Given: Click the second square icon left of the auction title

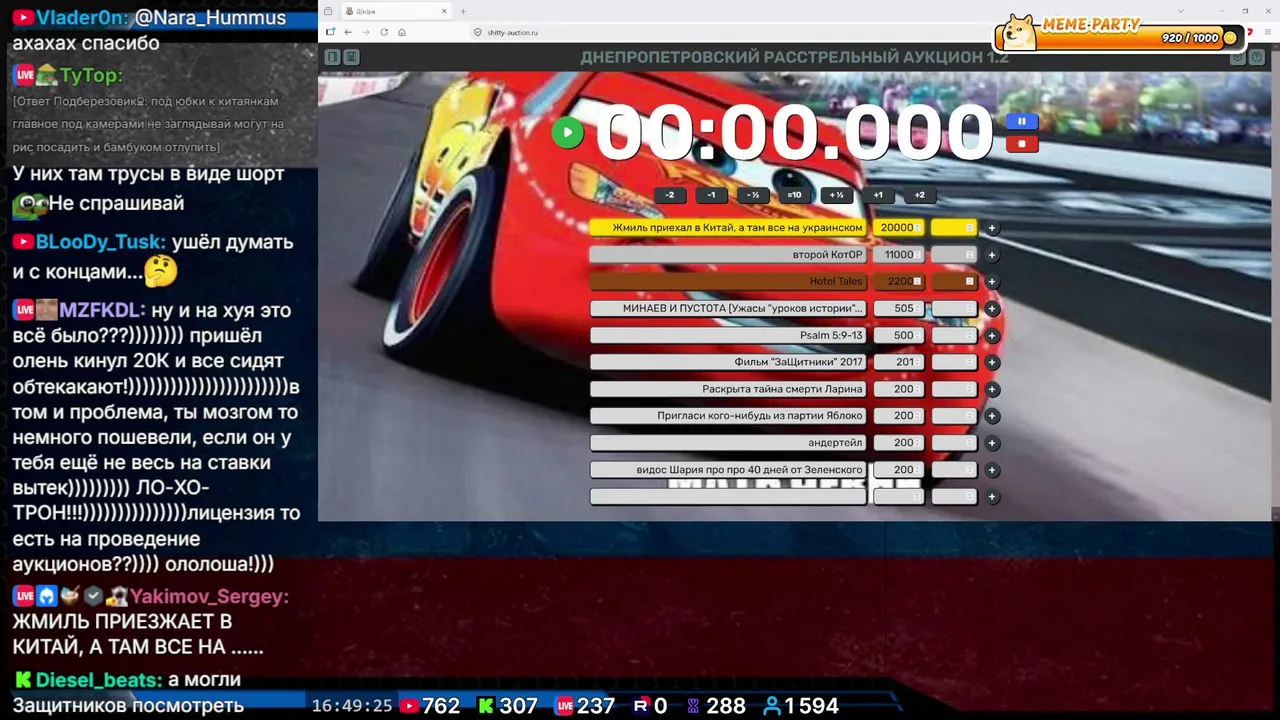Looking at the screenshot, I should (352, 57).
